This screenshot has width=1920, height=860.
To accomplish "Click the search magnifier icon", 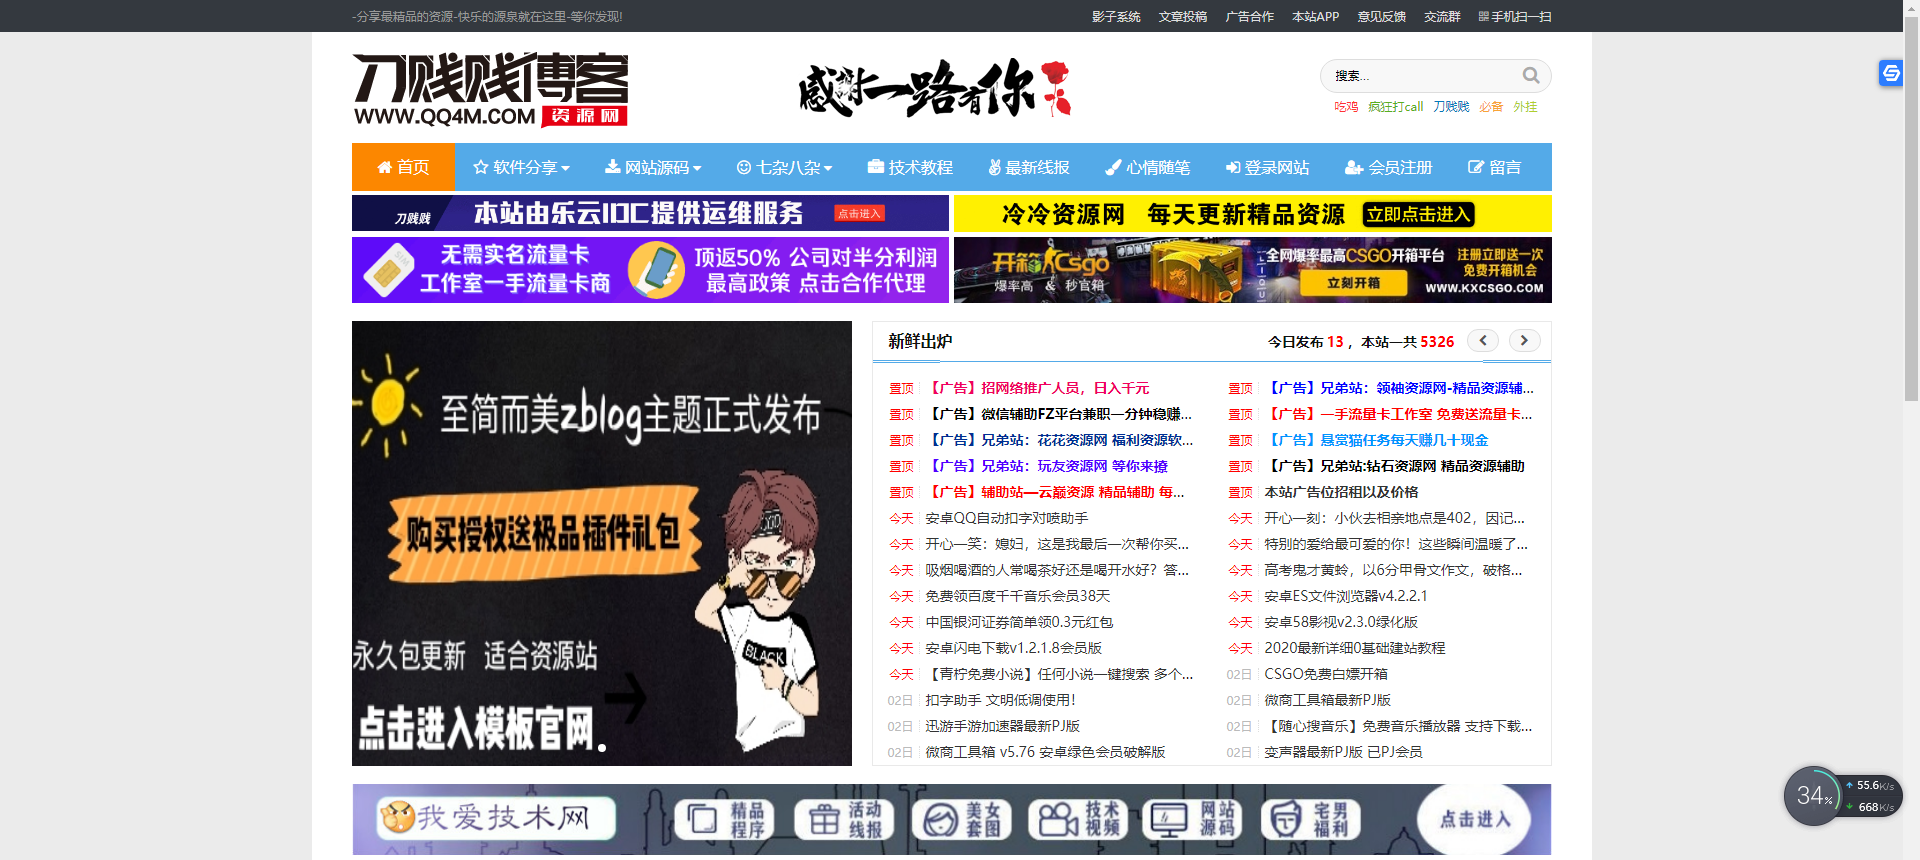I will click(x=1530, y=76).
